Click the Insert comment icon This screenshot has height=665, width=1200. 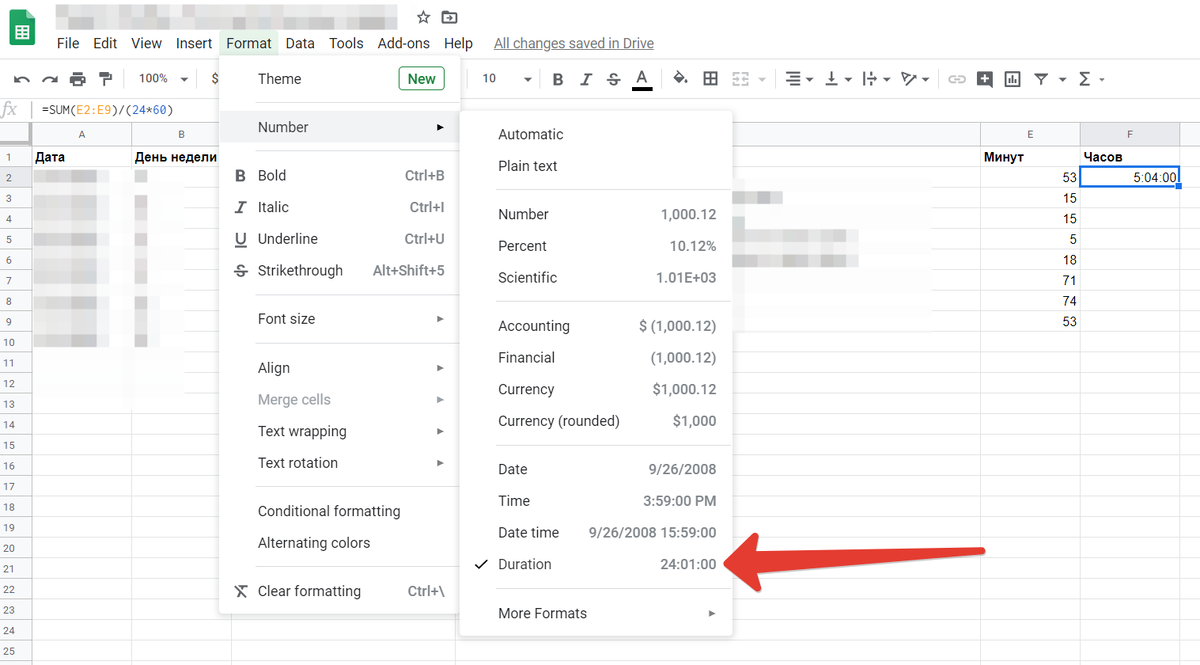coord(985,79)
